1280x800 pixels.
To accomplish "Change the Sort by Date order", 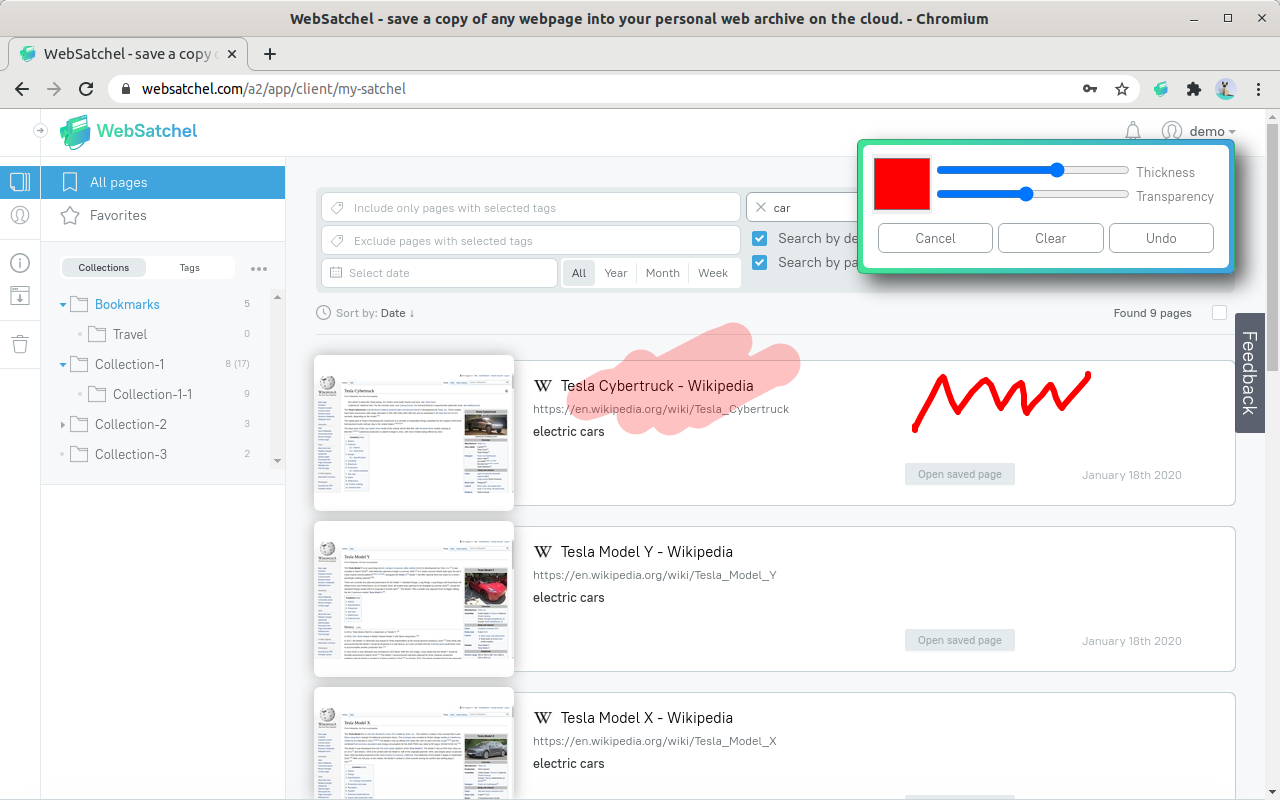I will pos(397,313).
